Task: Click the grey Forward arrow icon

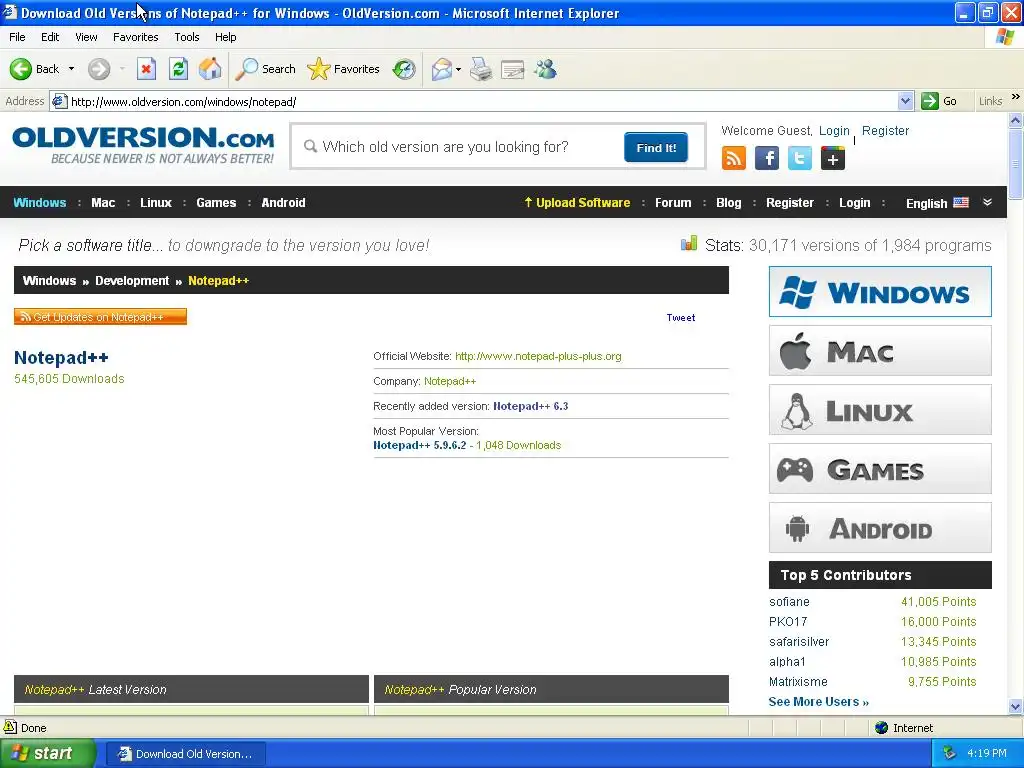Action: [99, 69]
